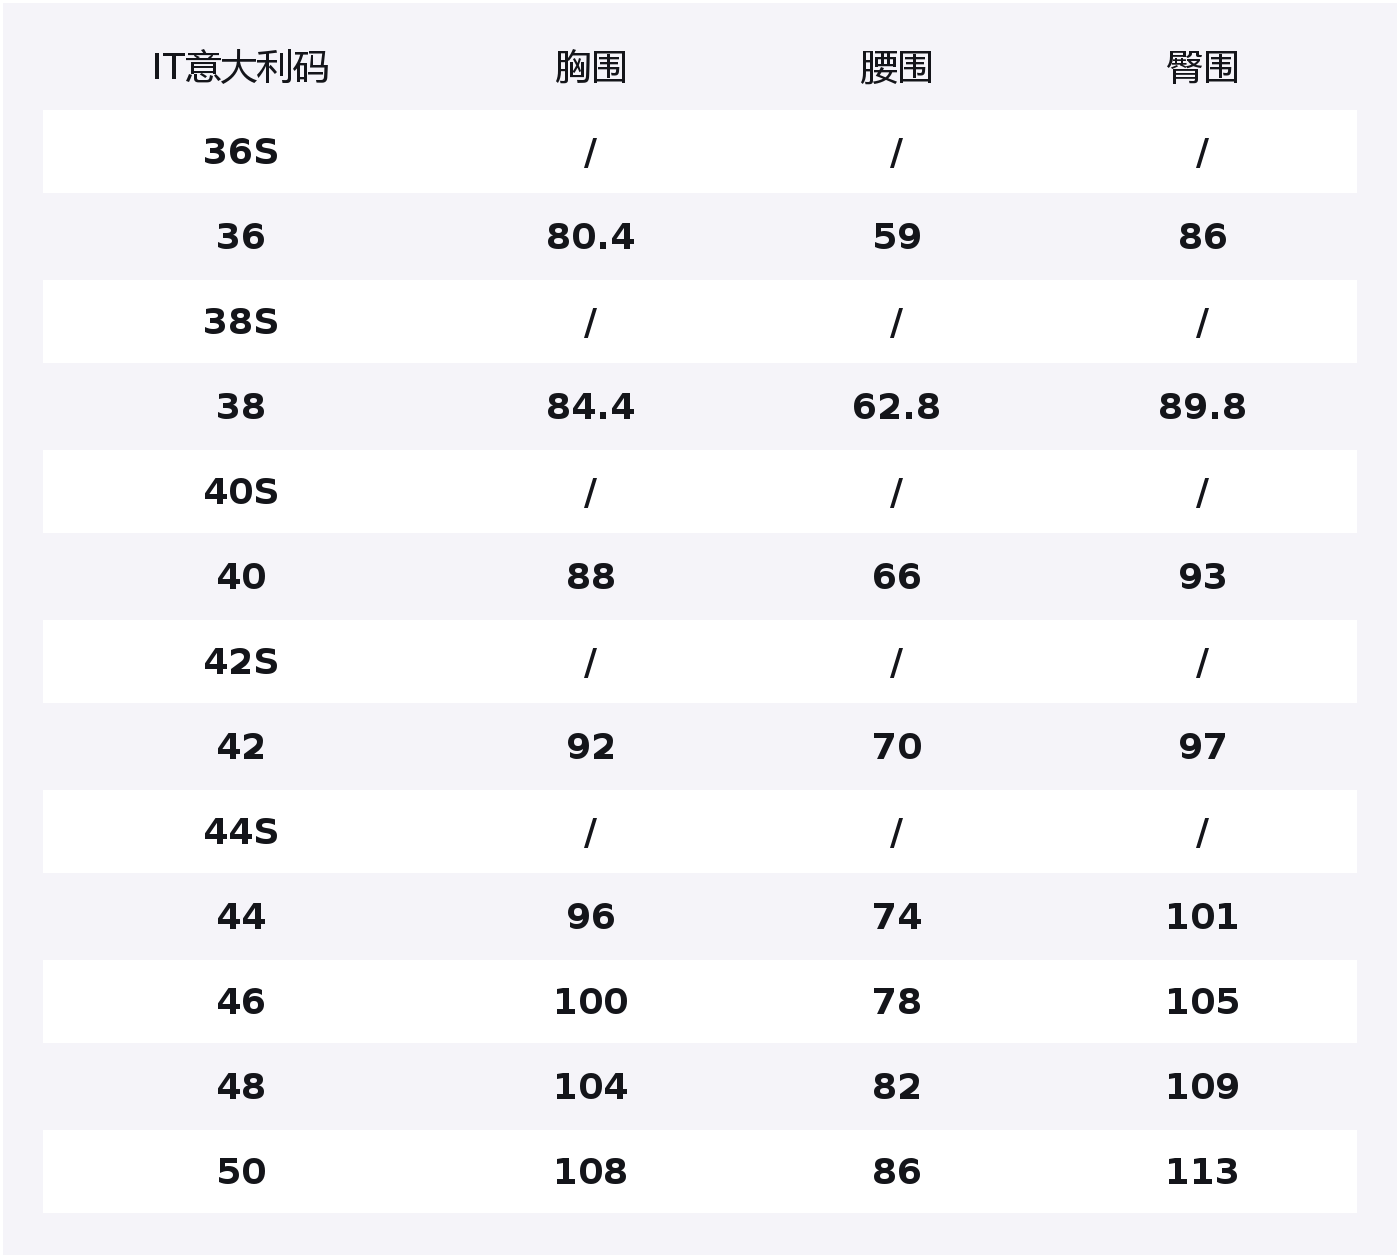Click the 100 bust value
Viewport: 1400px width, 1258px height.
point(590,1002)
